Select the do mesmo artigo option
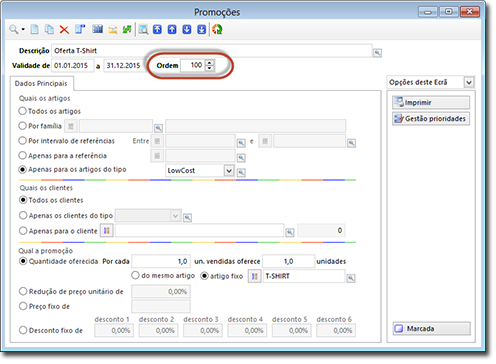Screen dimensions: 496x364 coord(135,276)
